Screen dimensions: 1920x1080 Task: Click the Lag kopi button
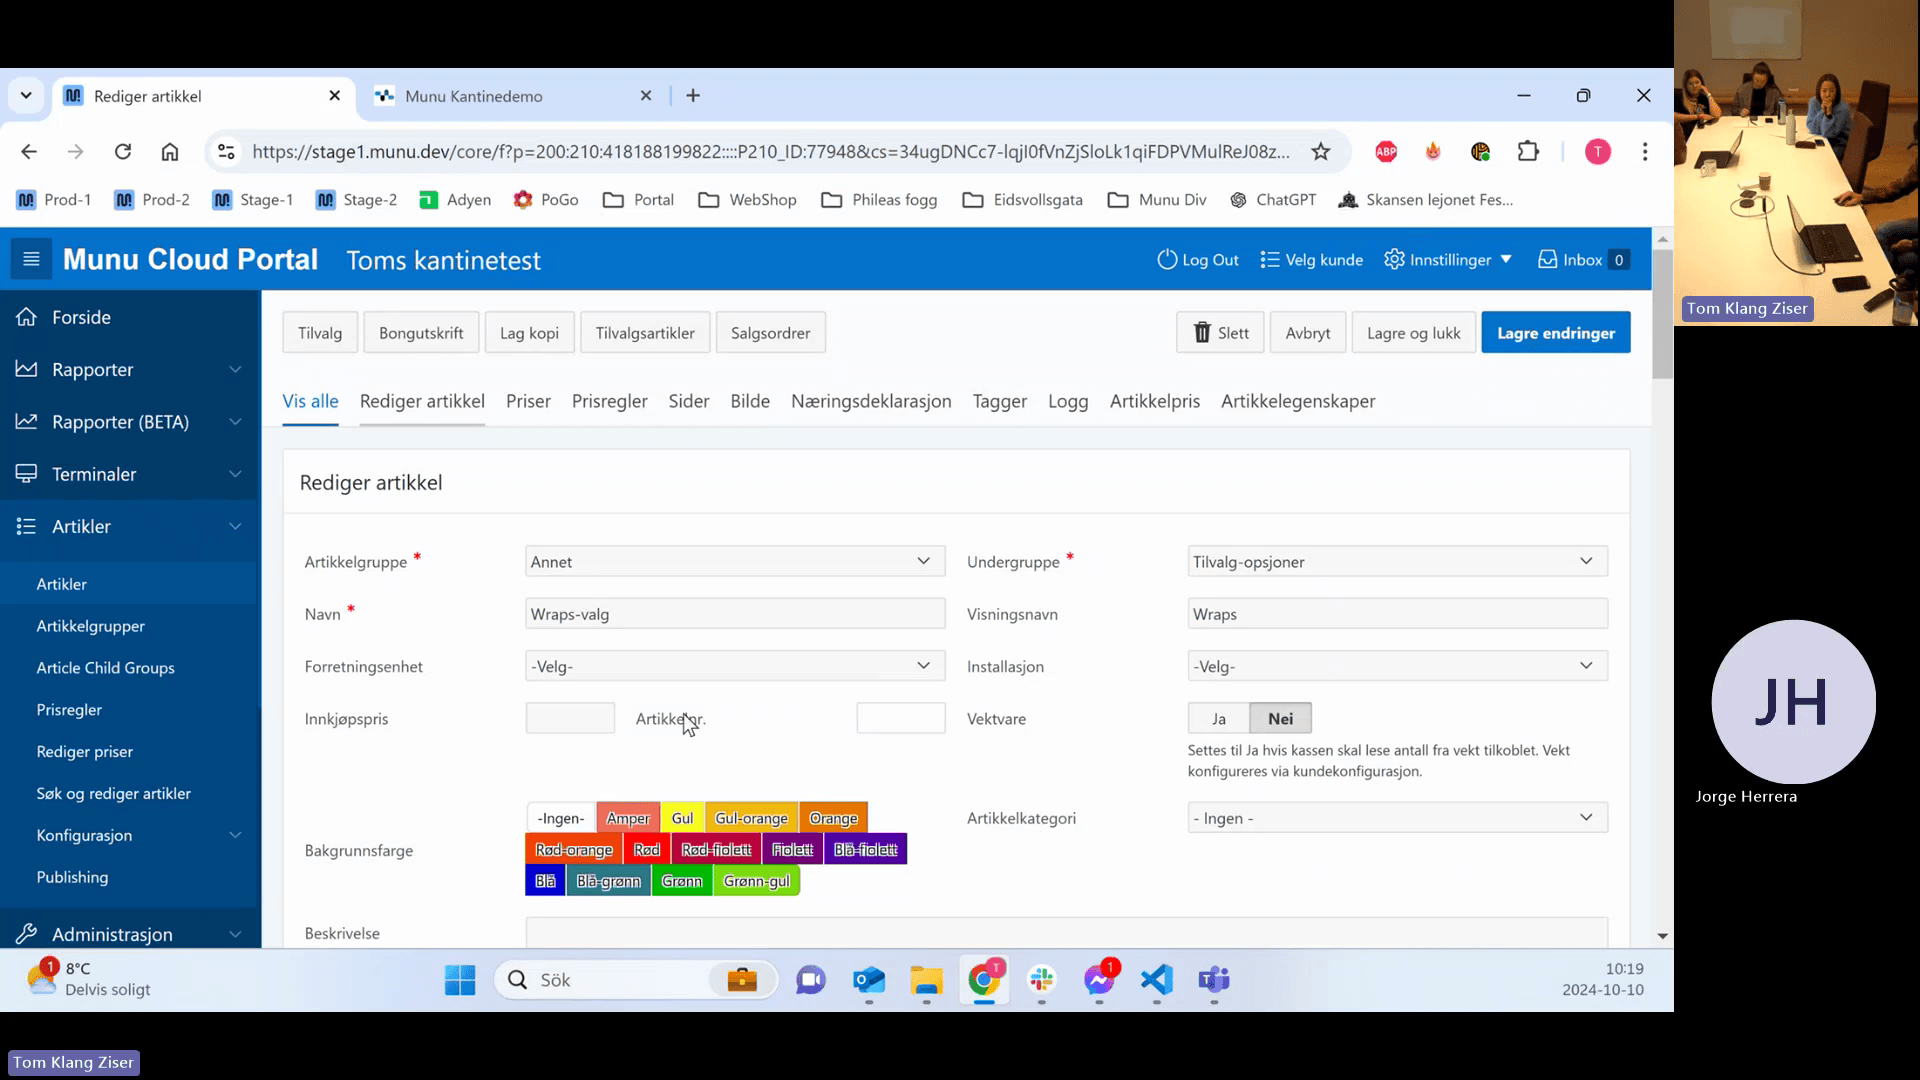click(529, 333)
